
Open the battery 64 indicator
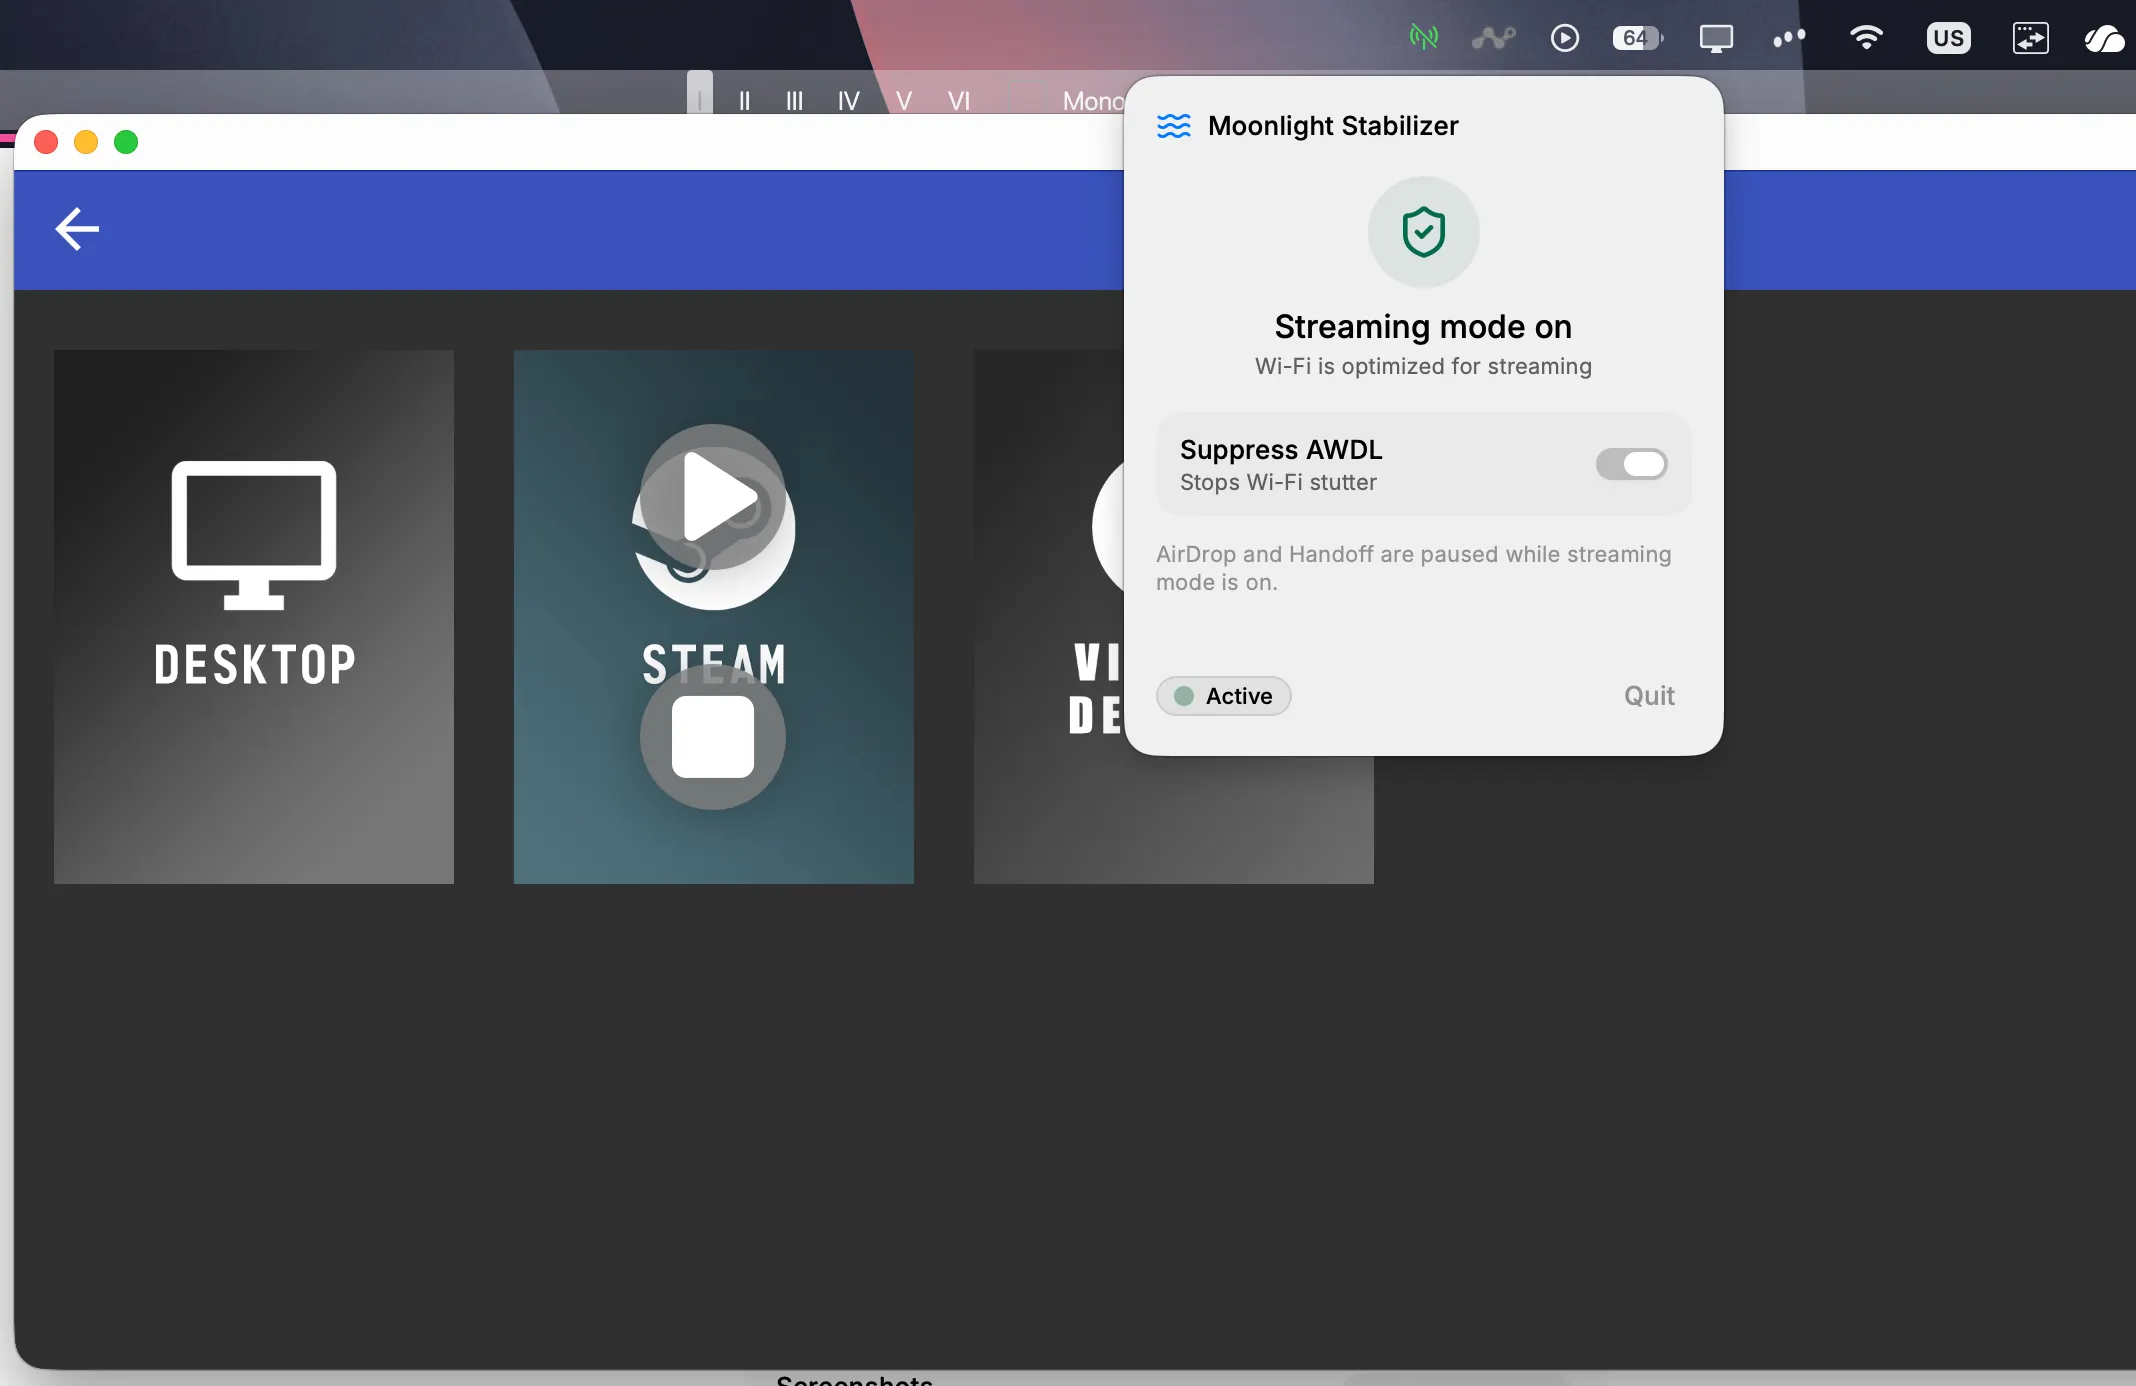pos(1638,38)
